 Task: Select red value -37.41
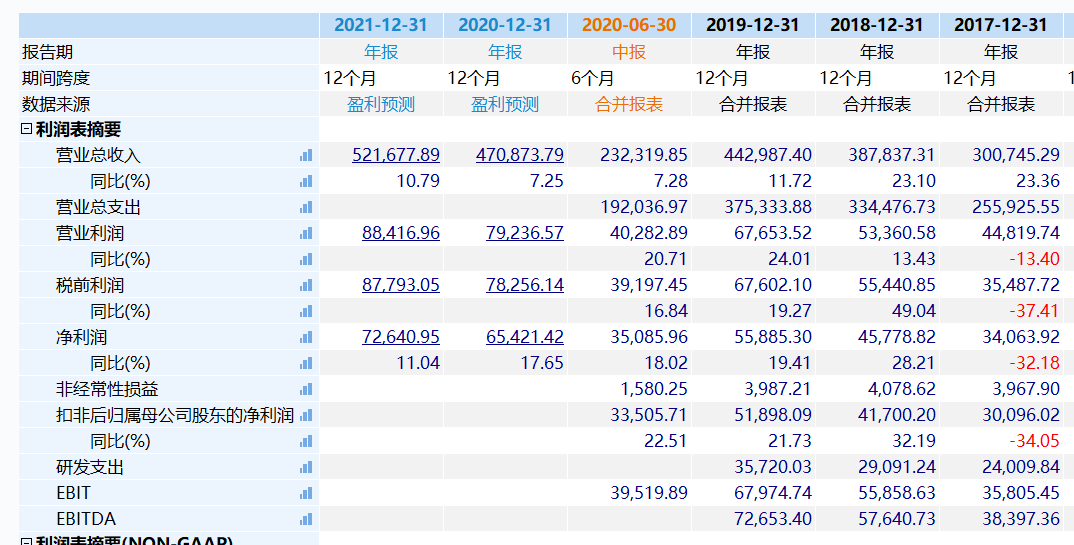(1034, 311)
